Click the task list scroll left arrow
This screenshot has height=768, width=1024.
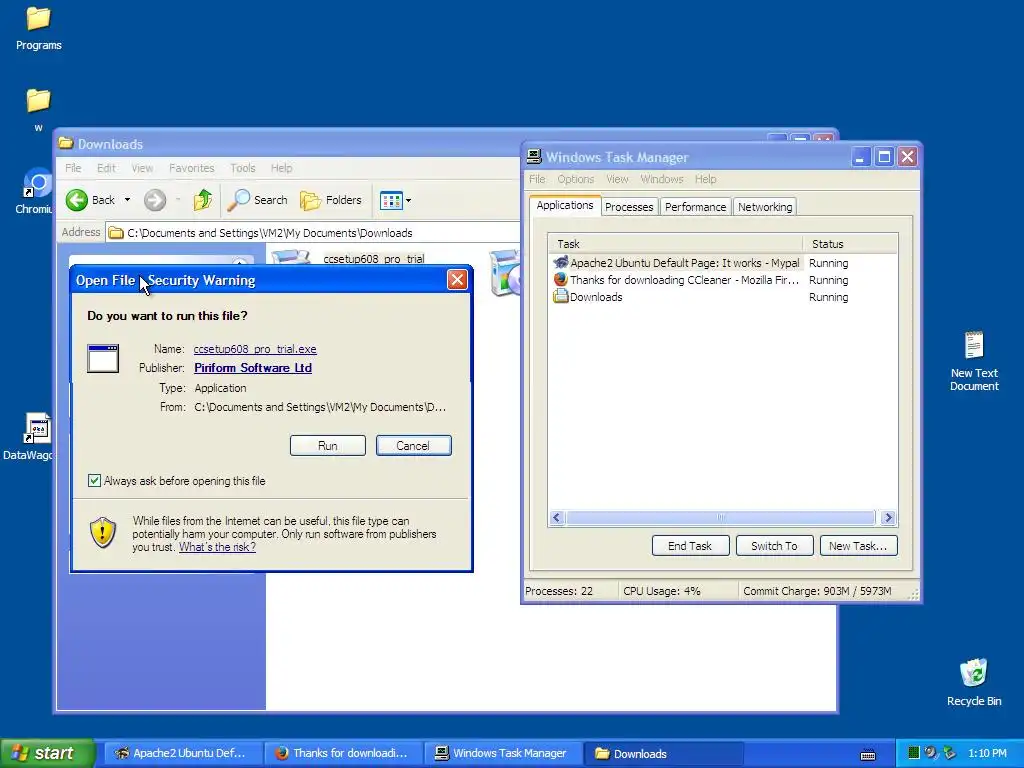(x=556, y=518)
